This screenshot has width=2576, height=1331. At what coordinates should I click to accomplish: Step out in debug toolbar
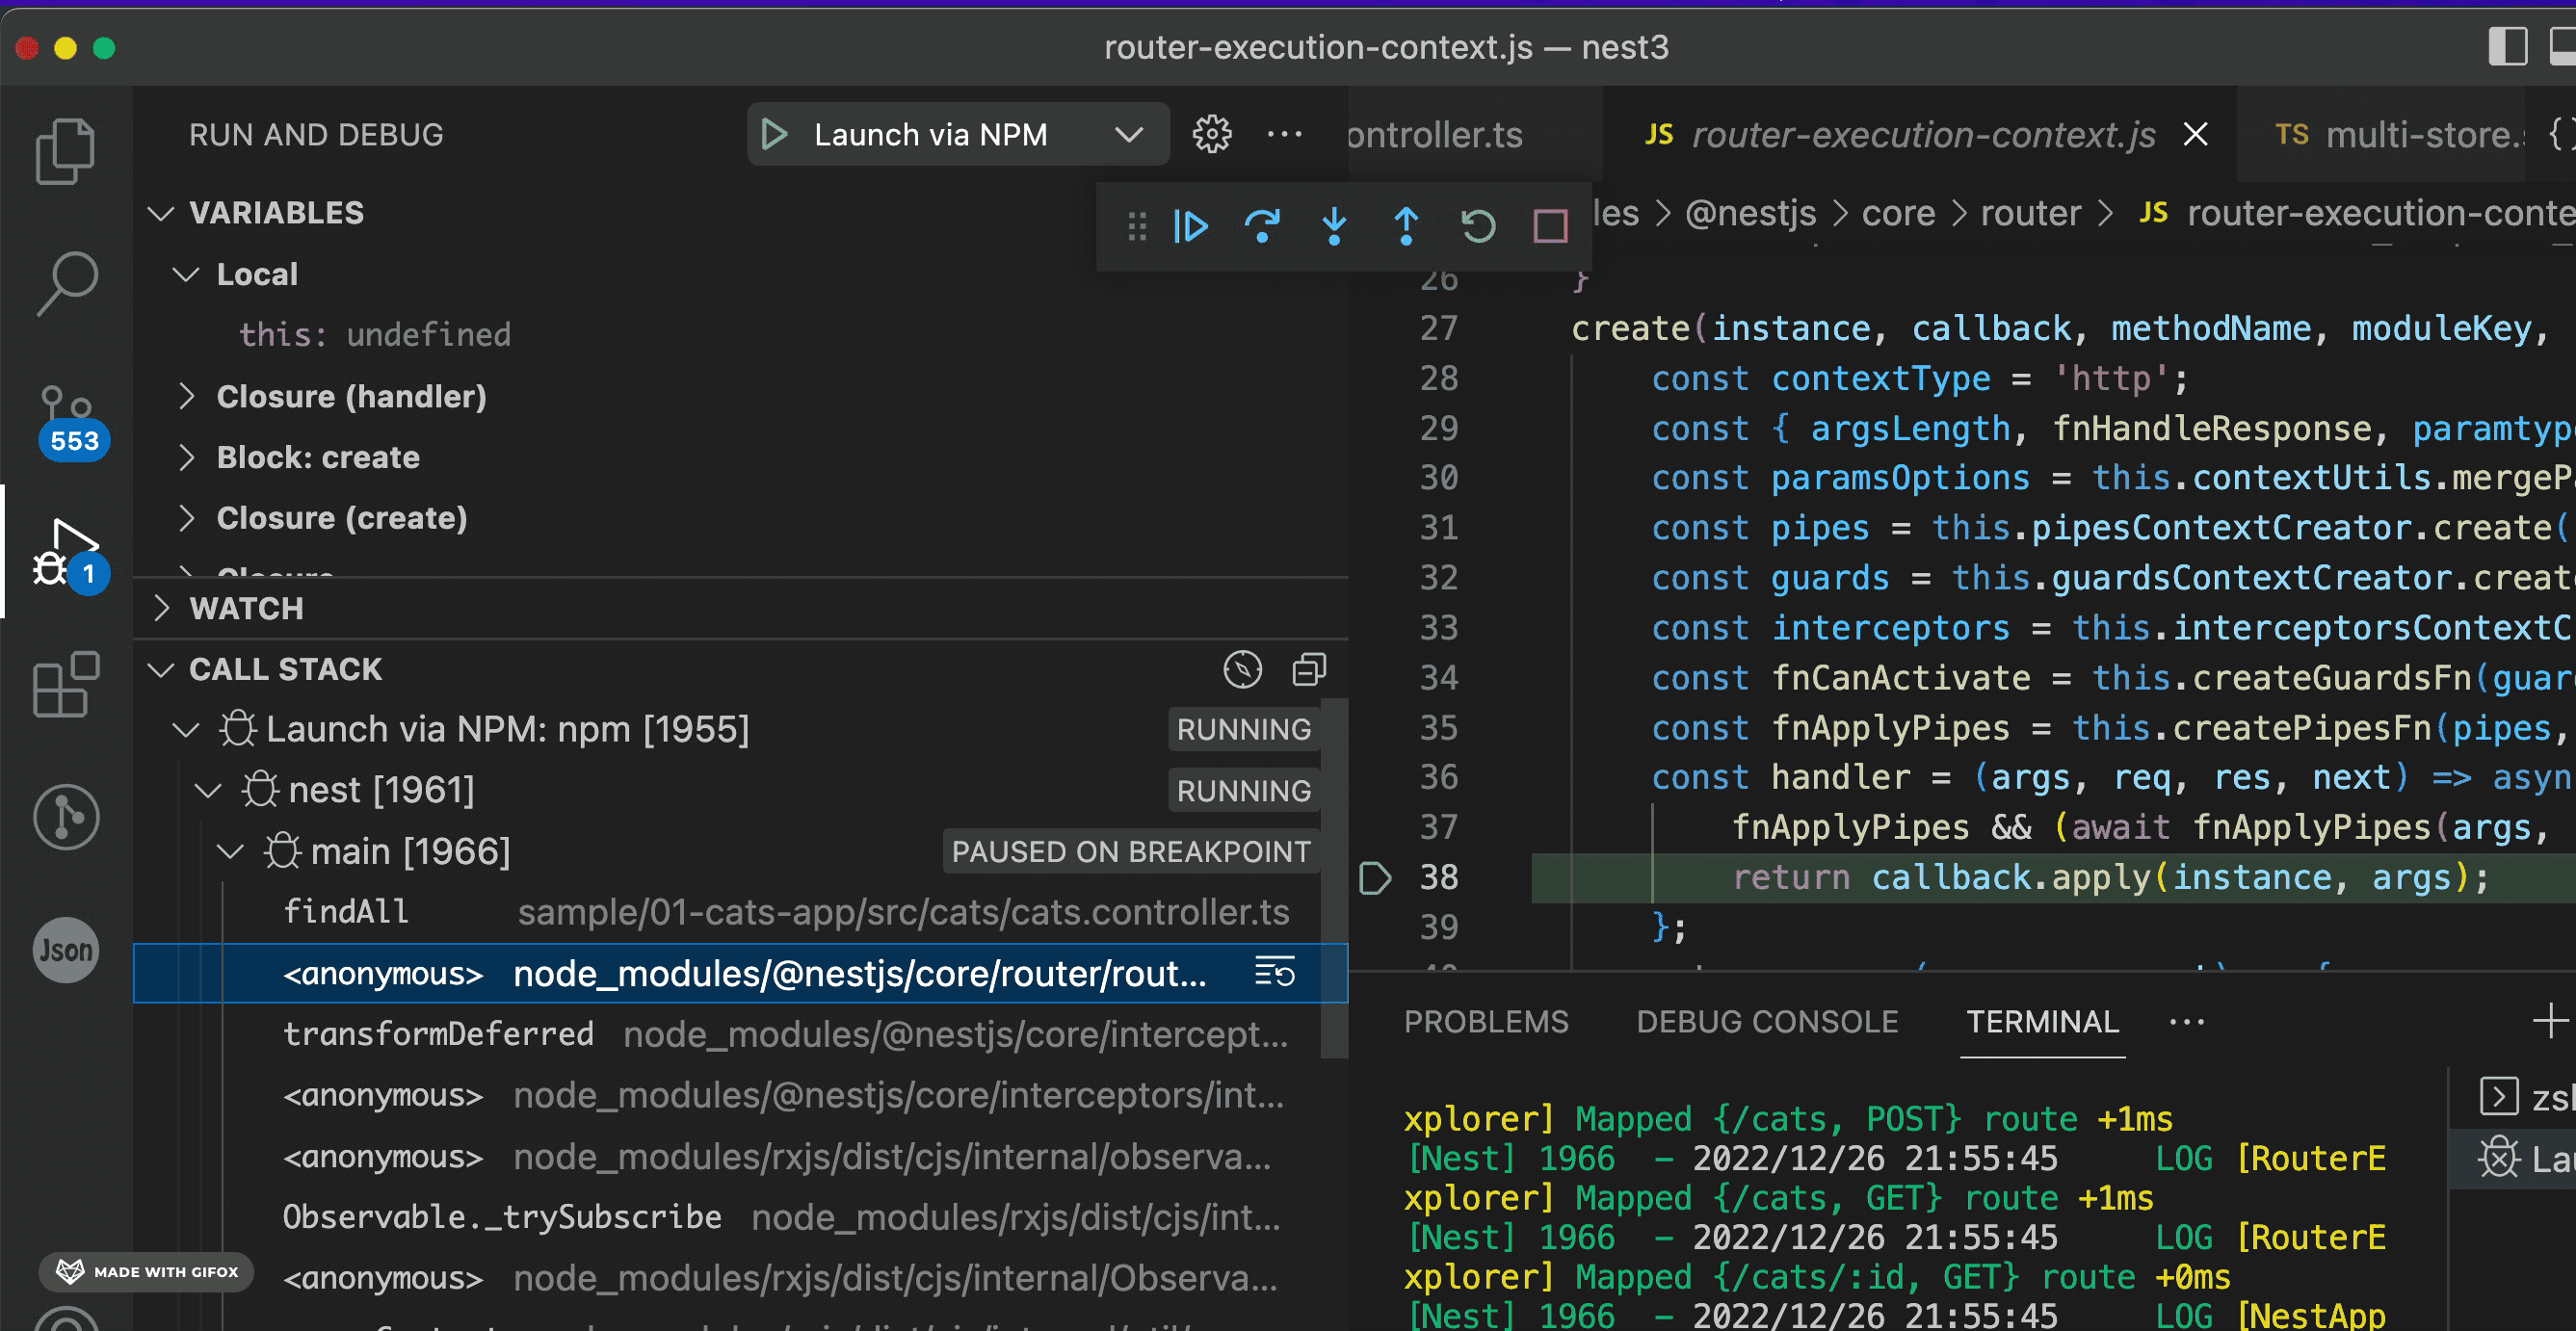click(x=1406, y=226)
